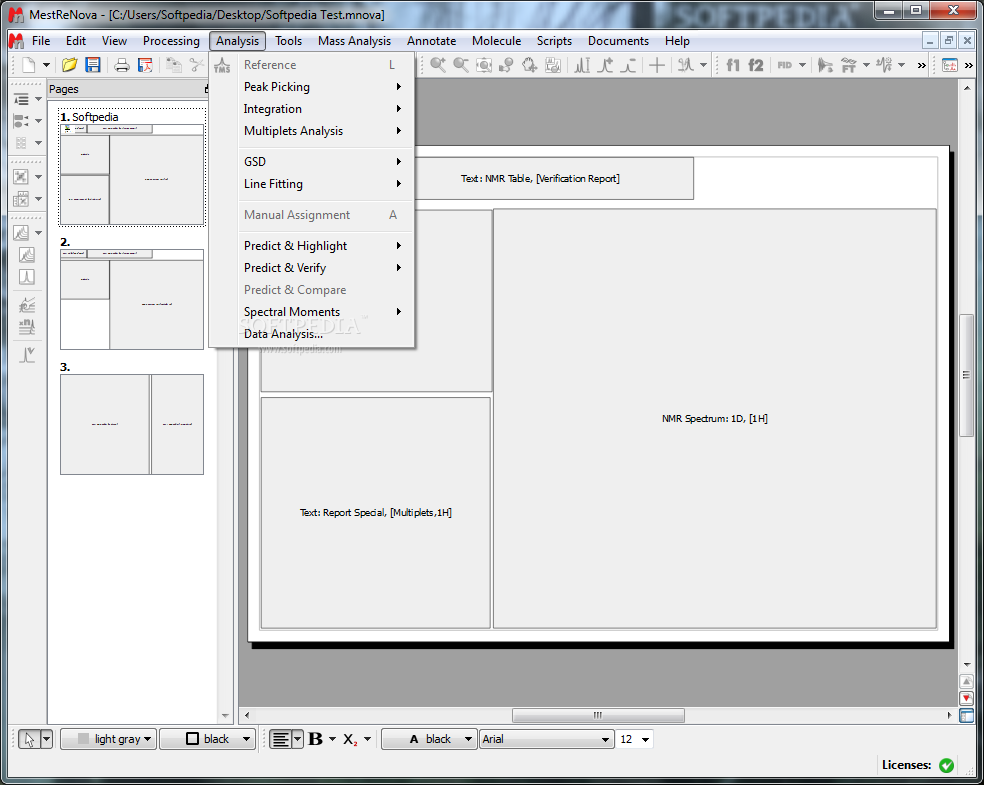Click the f2 trace toolbar button

[x=756, y=65]
